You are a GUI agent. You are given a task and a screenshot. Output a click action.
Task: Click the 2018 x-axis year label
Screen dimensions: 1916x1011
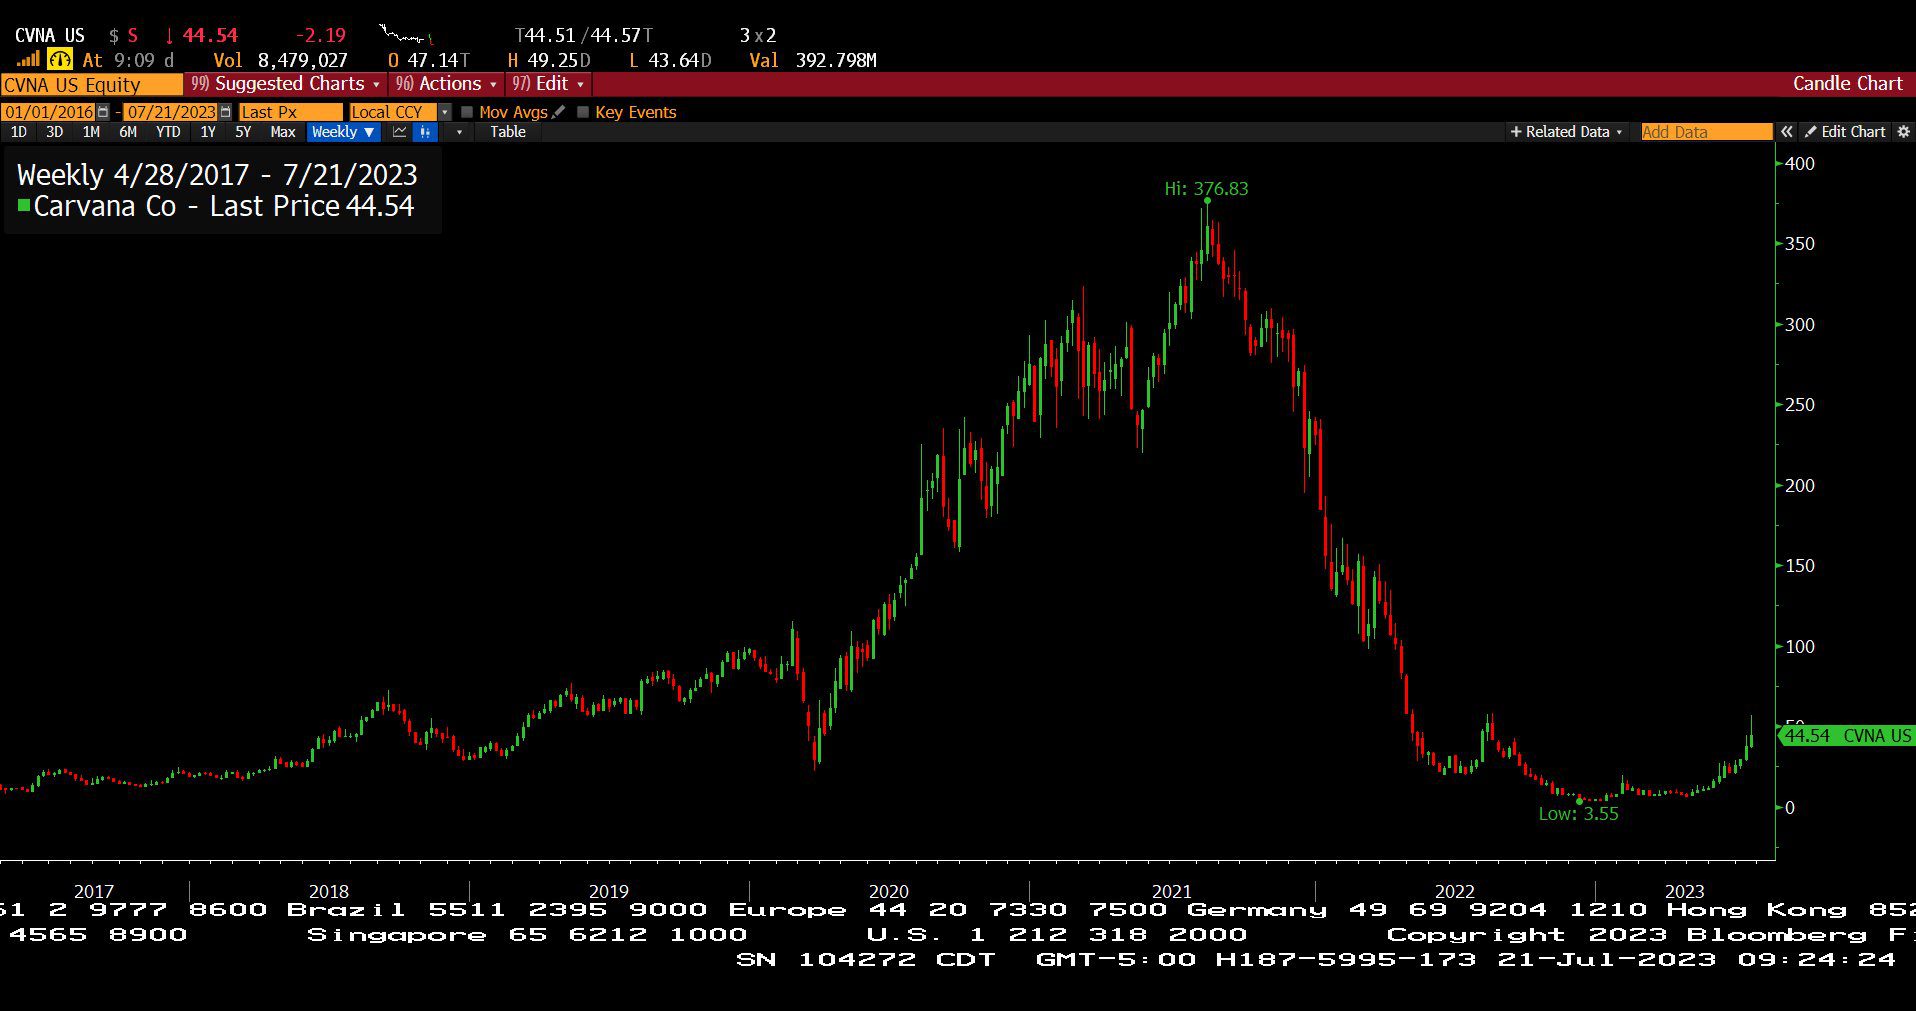(x=328, y=891)
